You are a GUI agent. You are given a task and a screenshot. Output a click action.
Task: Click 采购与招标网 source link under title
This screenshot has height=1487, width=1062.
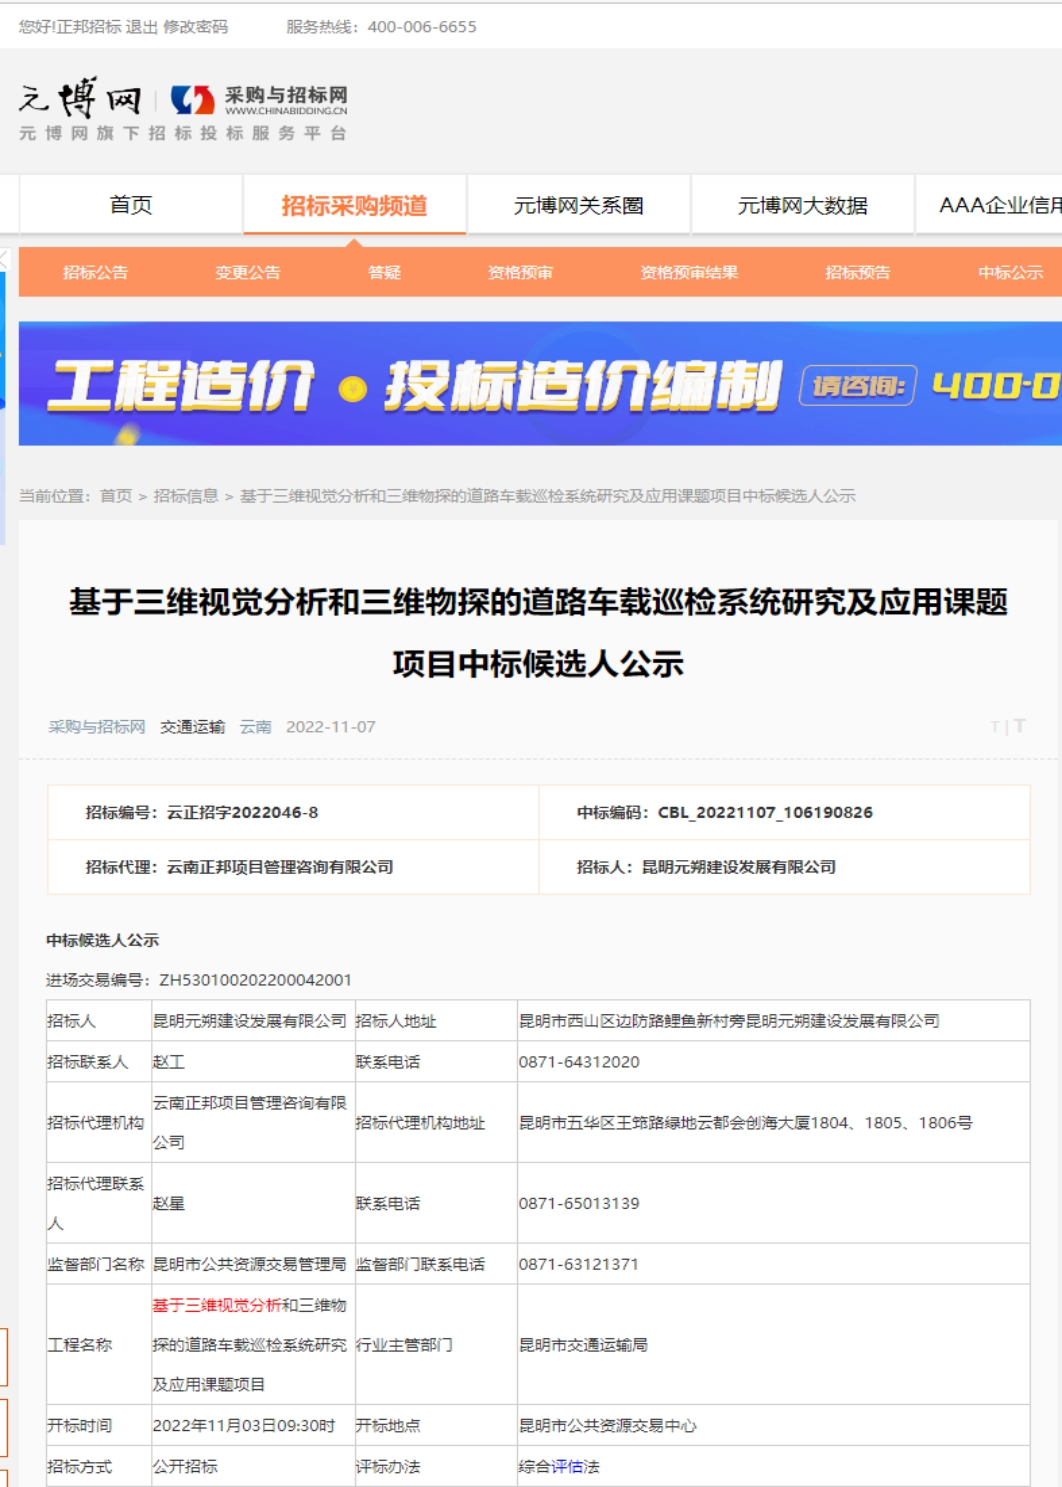(x=97, y=727)
